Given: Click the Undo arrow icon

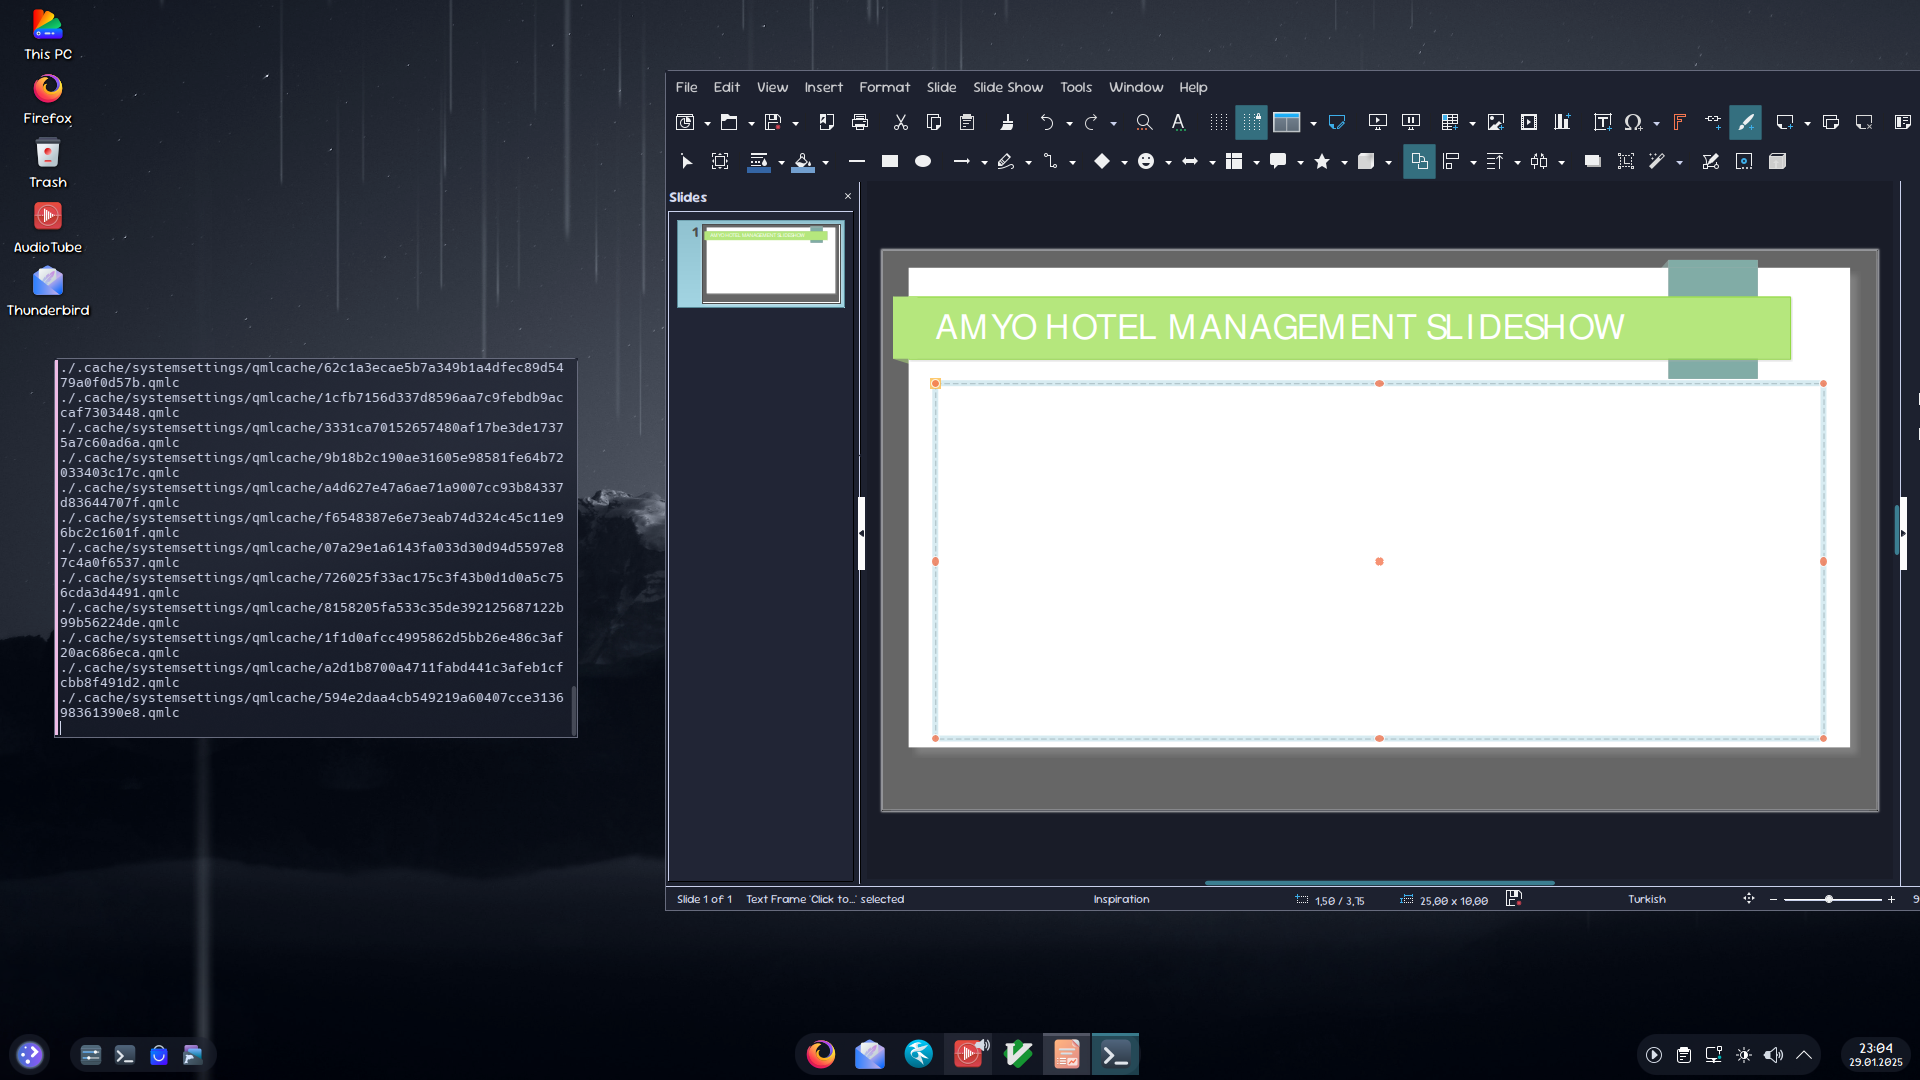Looking at the screenshot, I should (1046, 122).
